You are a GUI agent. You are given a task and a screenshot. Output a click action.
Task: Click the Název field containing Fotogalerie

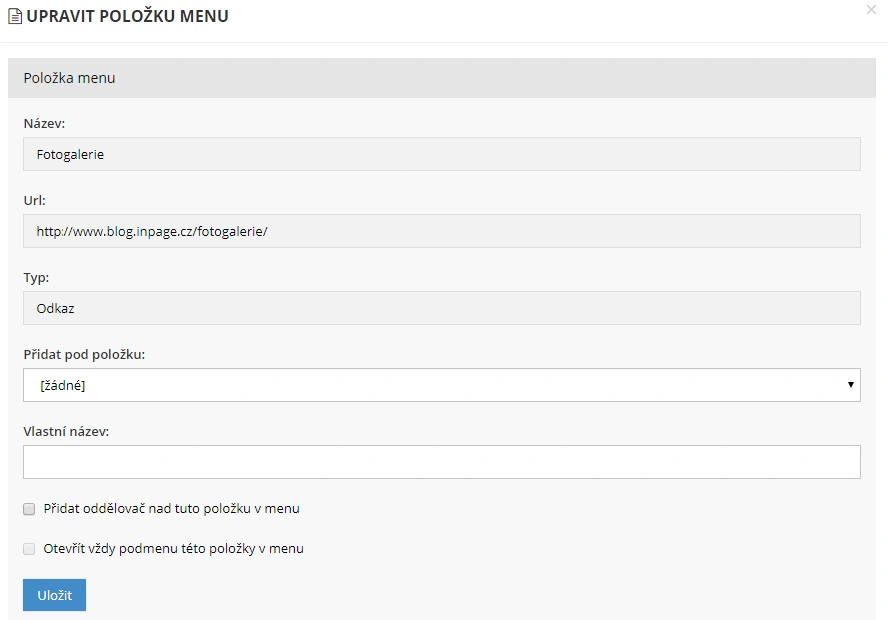click(x=441, y=155)
